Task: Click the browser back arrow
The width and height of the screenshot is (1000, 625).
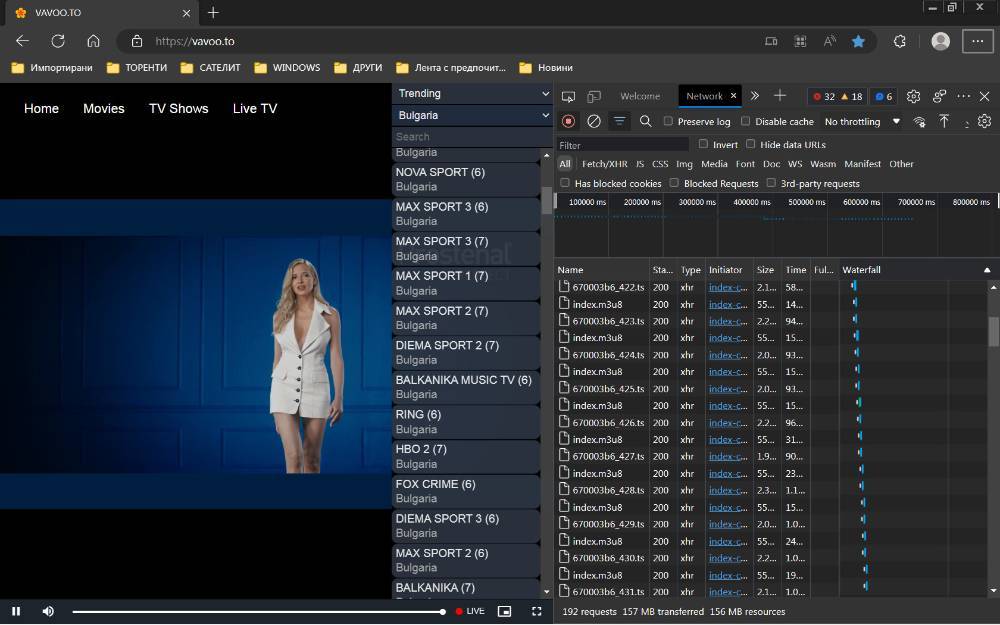Action: 22,41
